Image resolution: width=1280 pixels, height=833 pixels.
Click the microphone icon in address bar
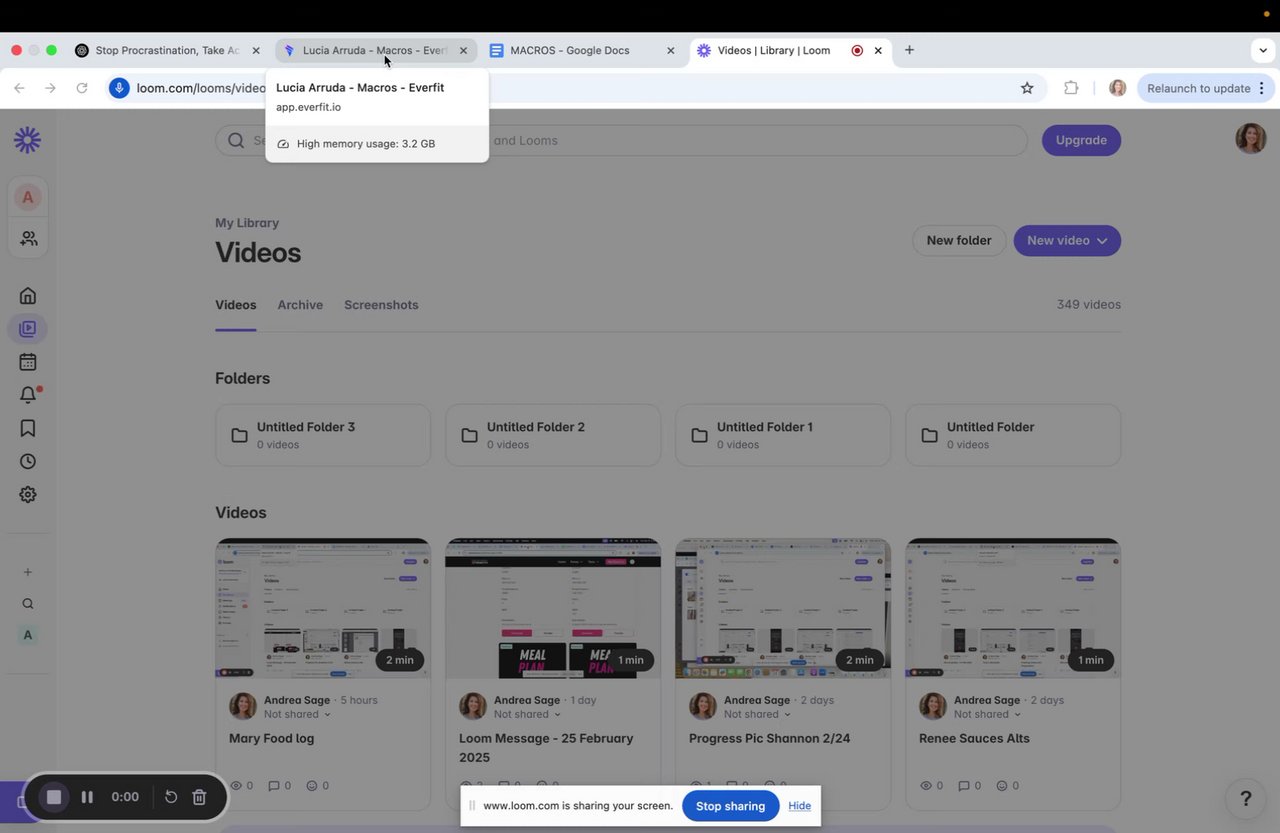pyautogui.click(x=119, y=88)
